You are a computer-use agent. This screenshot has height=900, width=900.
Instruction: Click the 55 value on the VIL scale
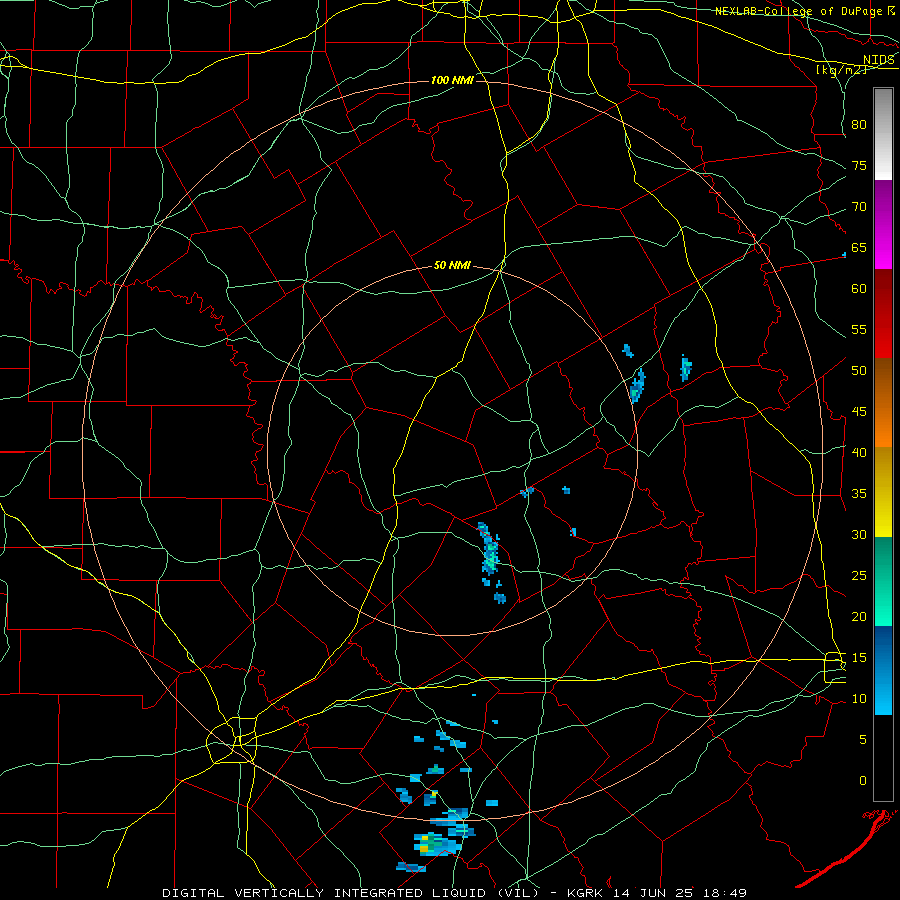[x=859, y=329]
